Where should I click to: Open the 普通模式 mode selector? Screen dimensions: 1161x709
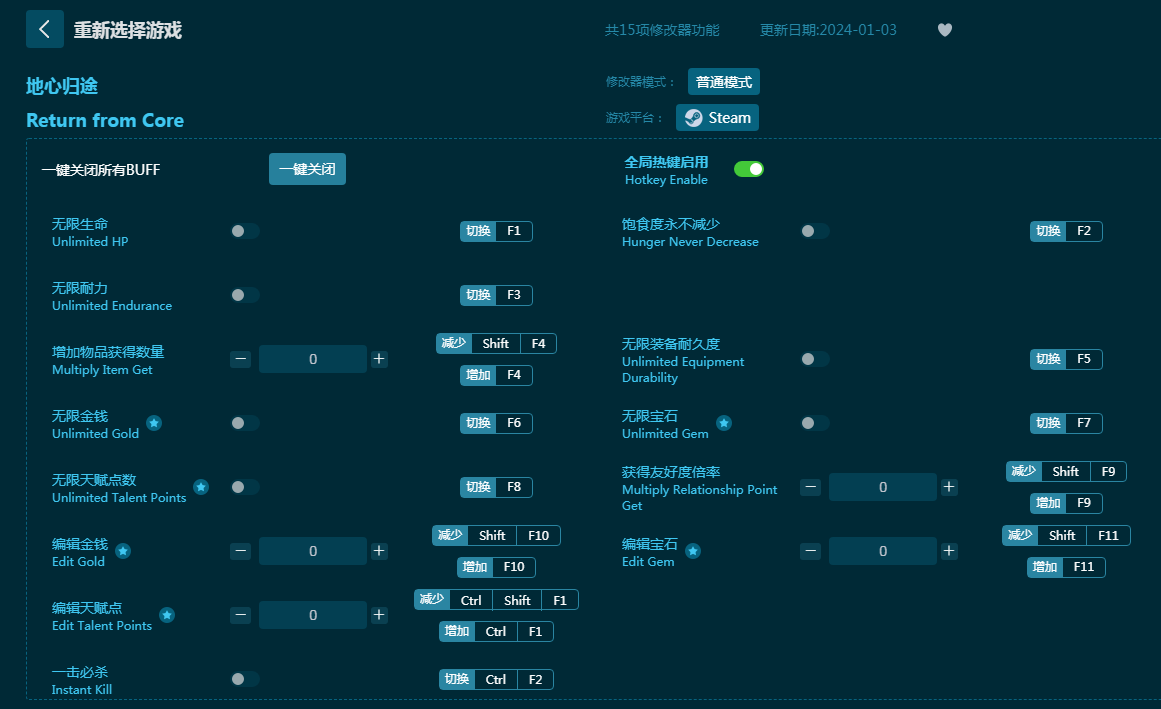click(x=724, y=82)
